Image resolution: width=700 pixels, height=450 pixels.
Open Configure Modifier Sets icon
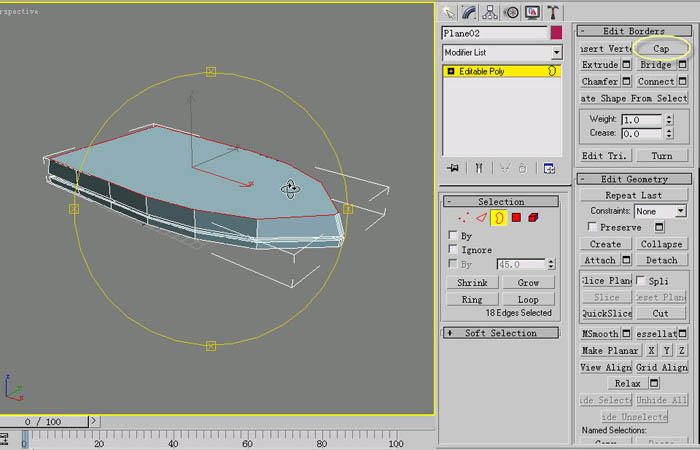(549, 168)
